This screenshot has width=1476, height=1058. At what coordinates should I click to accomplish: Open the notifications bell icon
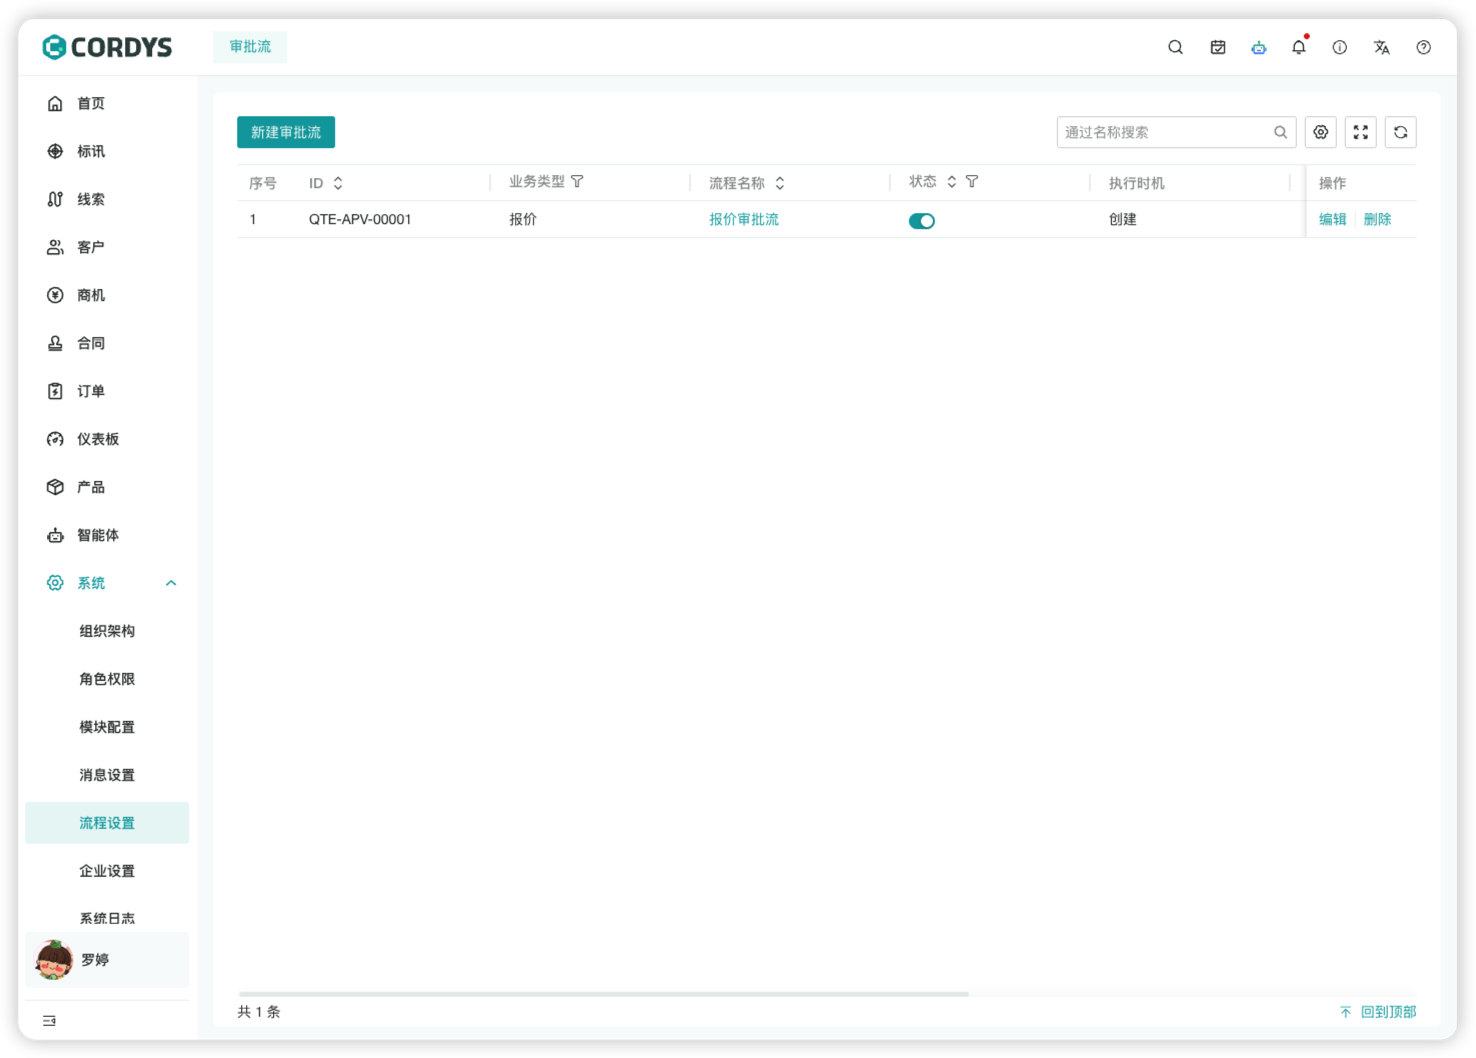tap(1298, 47)
